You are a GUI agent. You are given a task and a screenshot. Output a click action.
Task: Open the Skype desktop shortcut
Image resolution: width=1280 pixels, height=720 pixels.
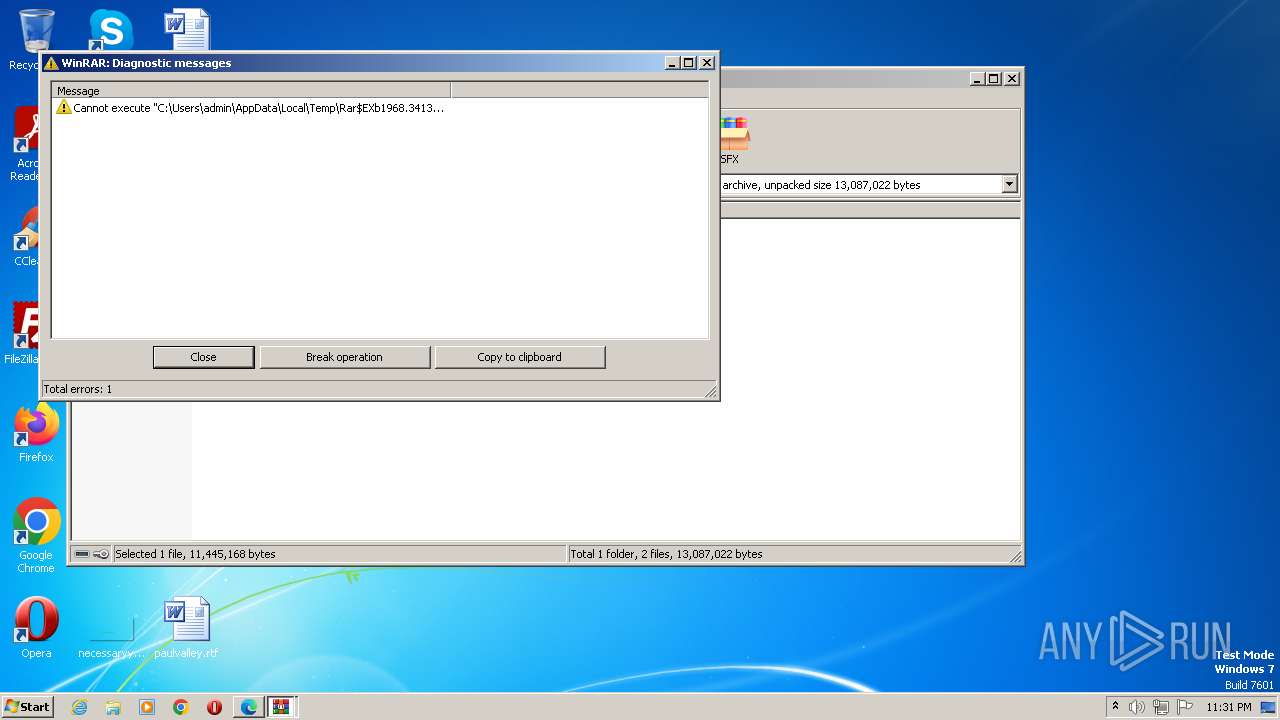[x=110, y=30]
